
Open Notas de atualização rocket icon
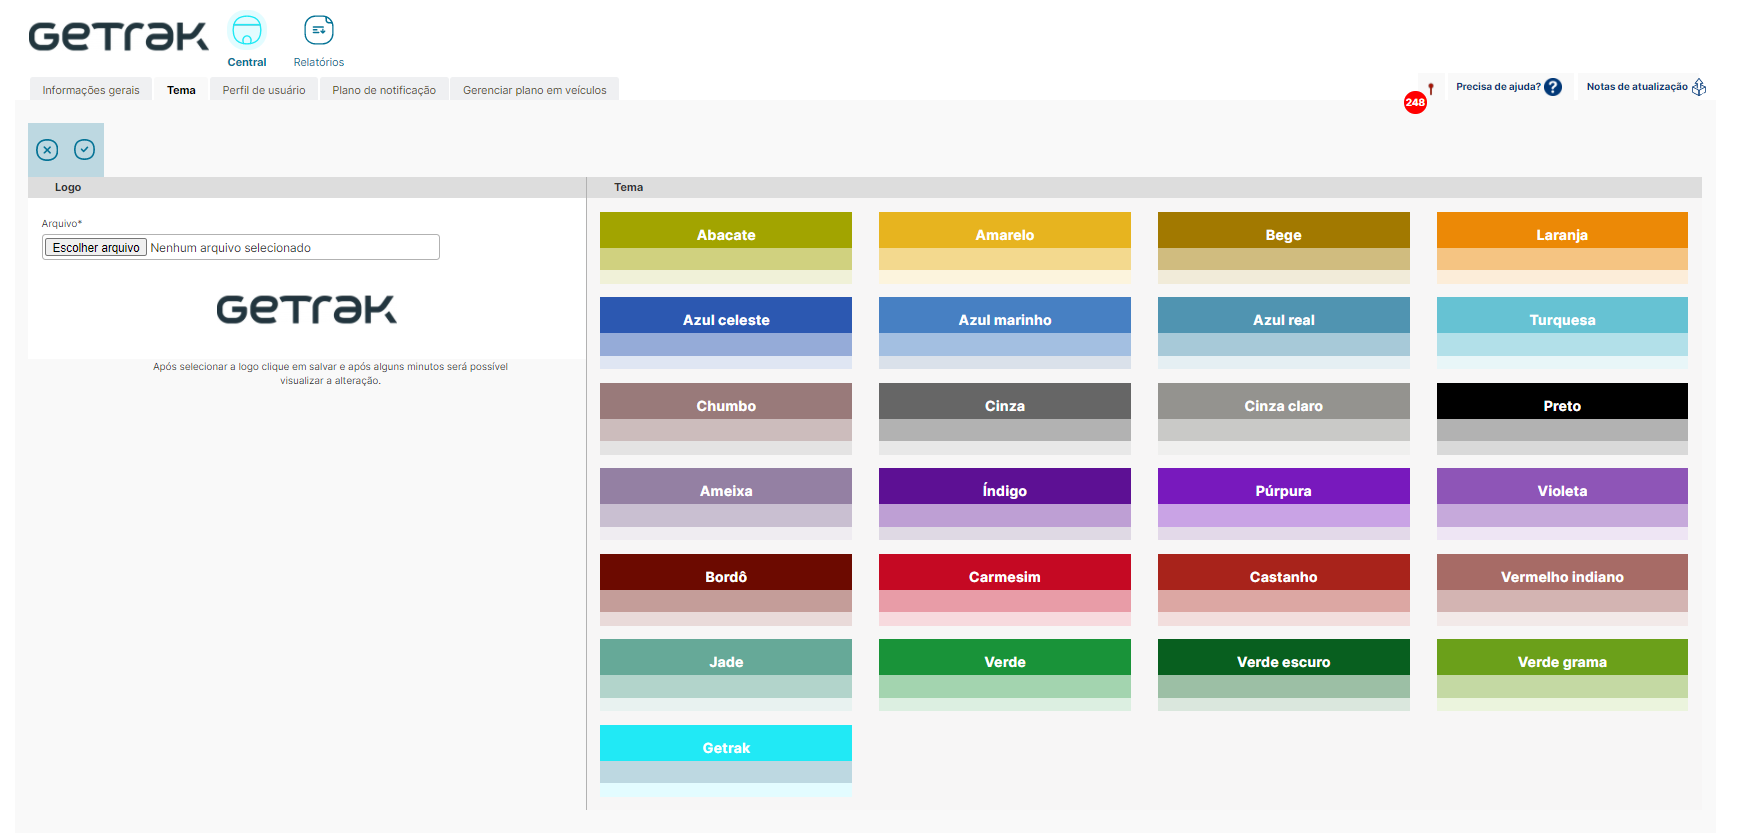tap(1699, 87)
